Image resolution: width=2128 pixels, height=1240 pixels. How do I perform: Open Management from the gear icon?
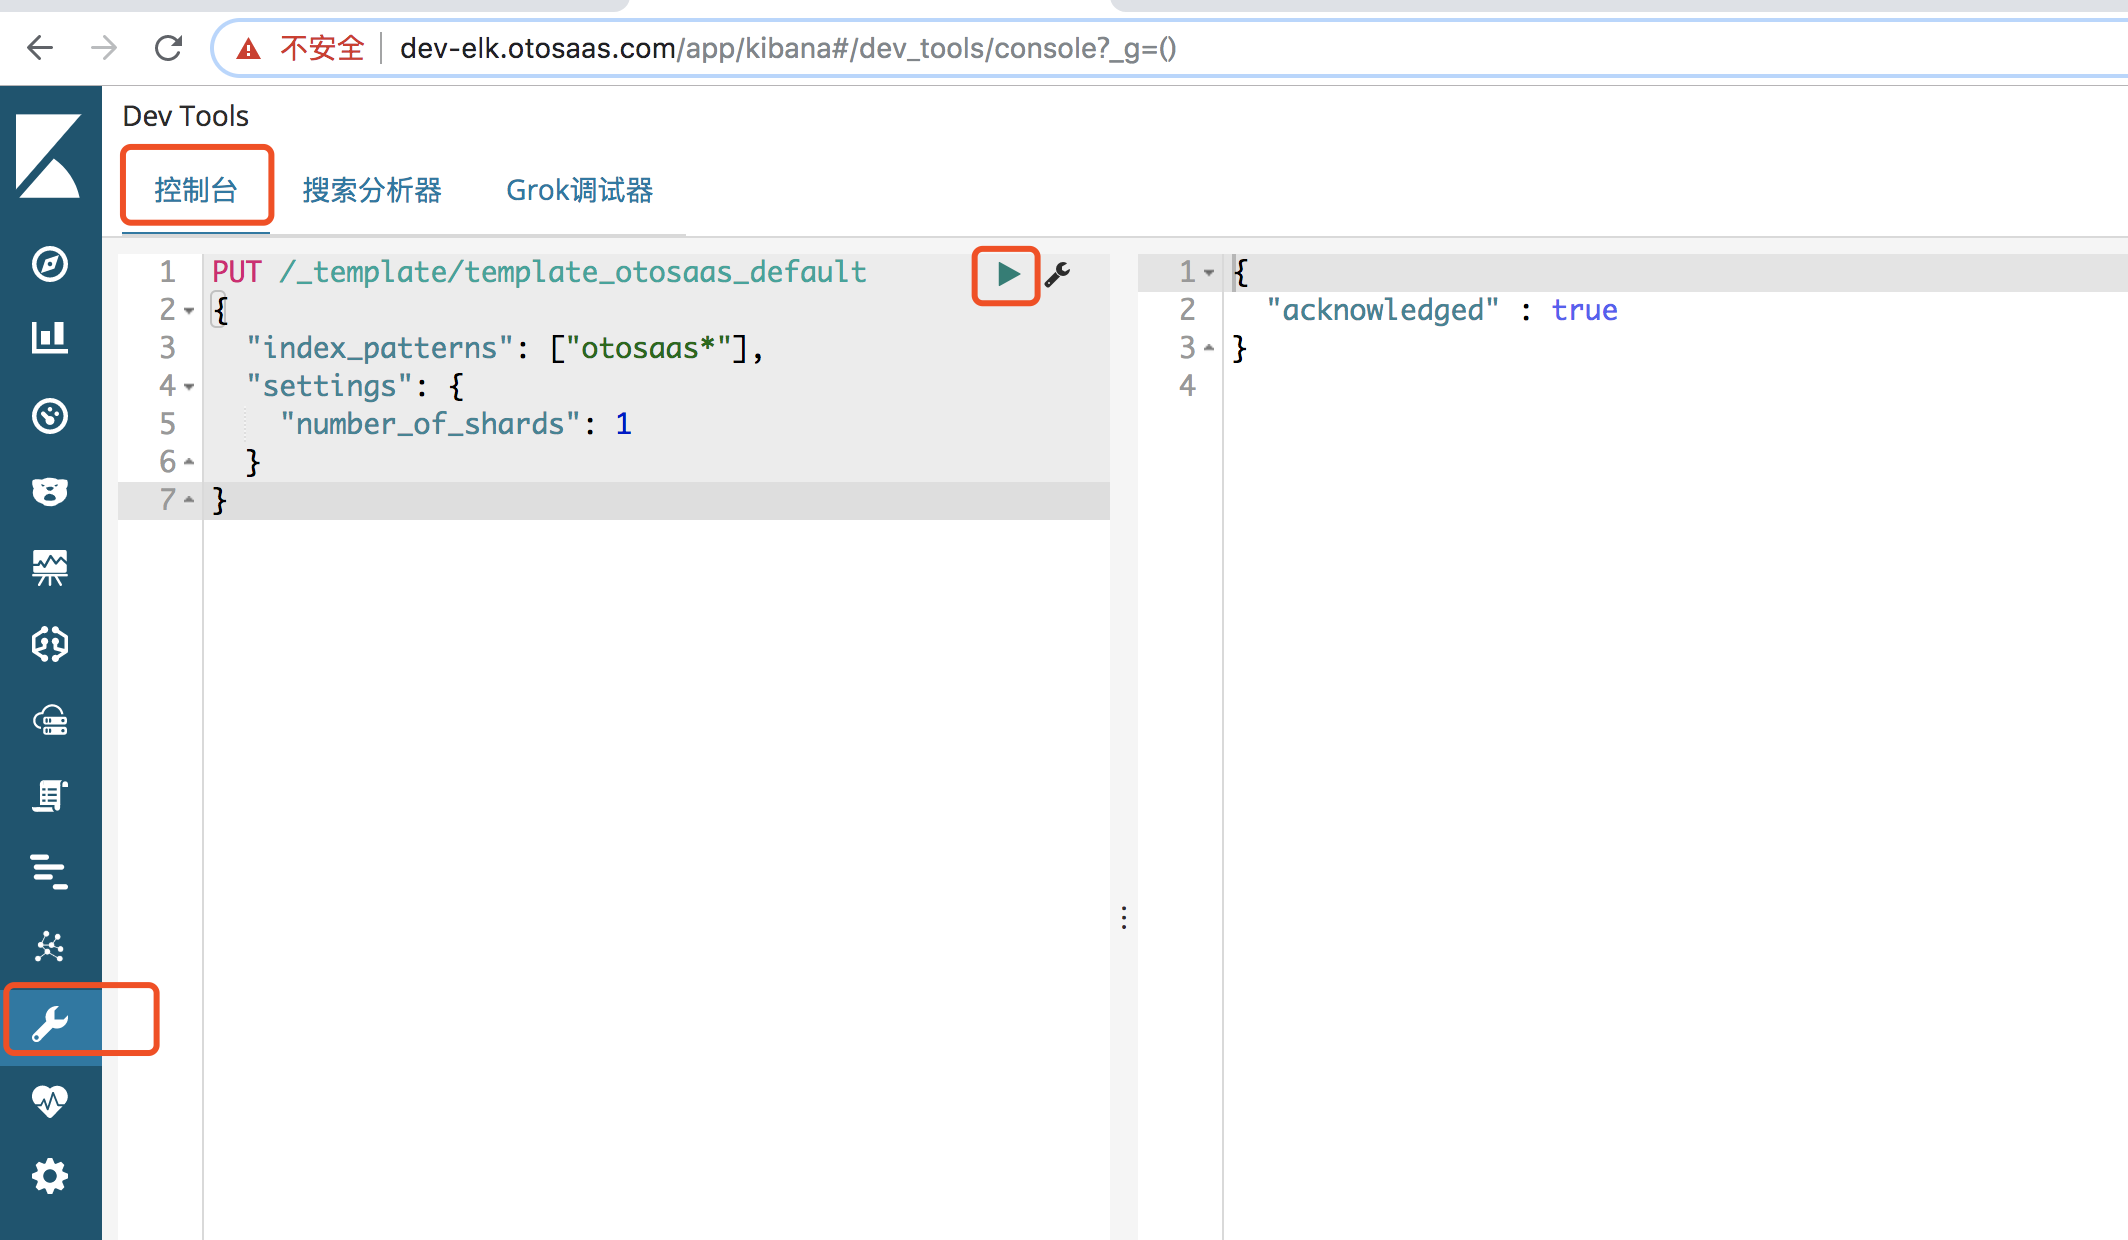[50, 1176]
